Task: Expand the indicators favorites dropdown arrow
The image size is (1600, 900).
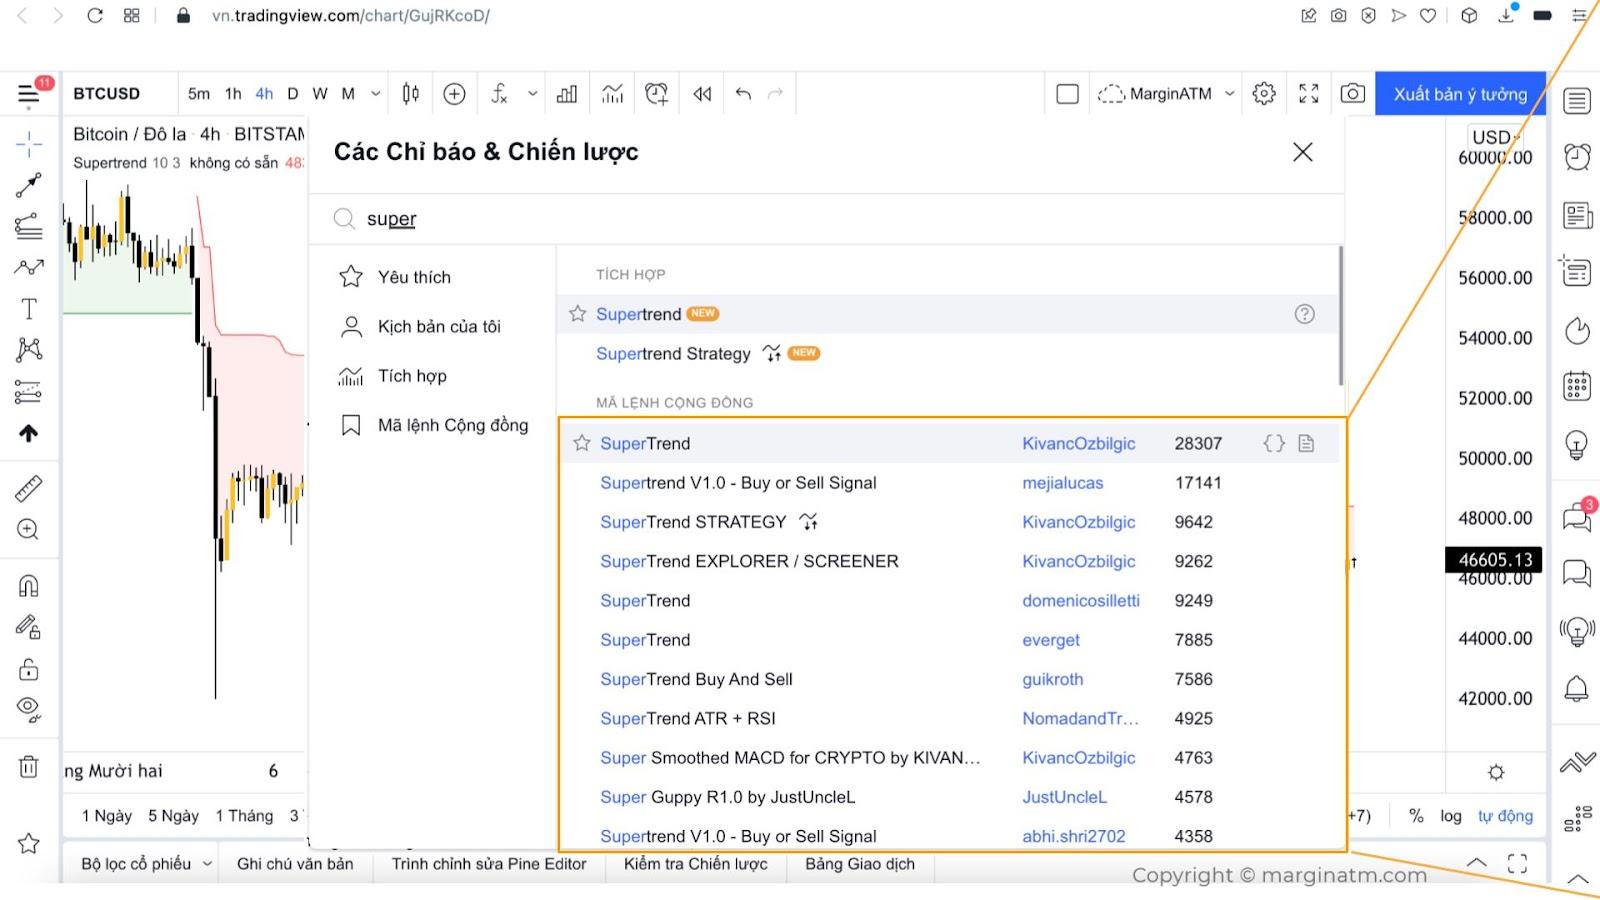Action: pos(533,94)
